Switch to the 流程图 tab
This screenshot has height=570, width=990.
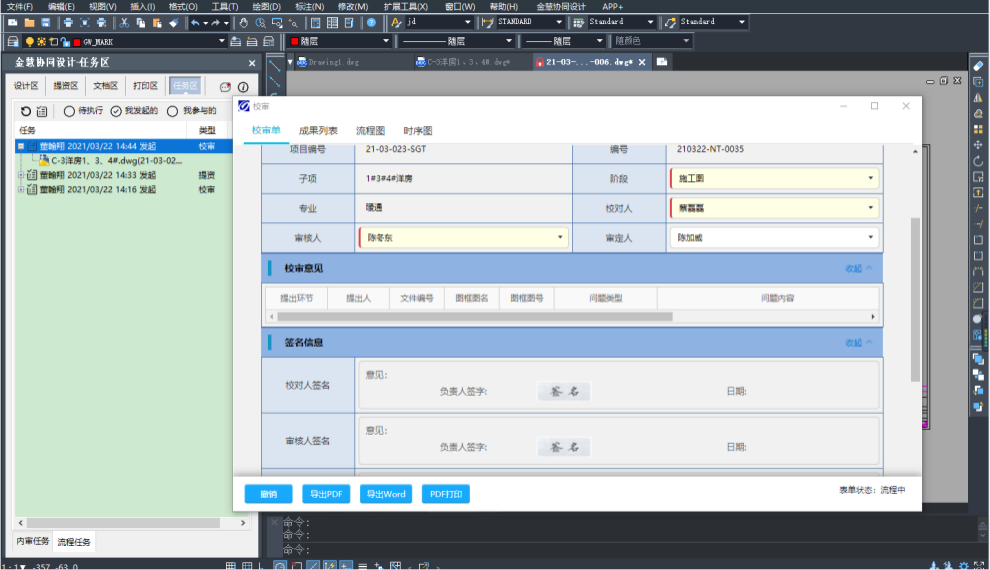point(371,131)
